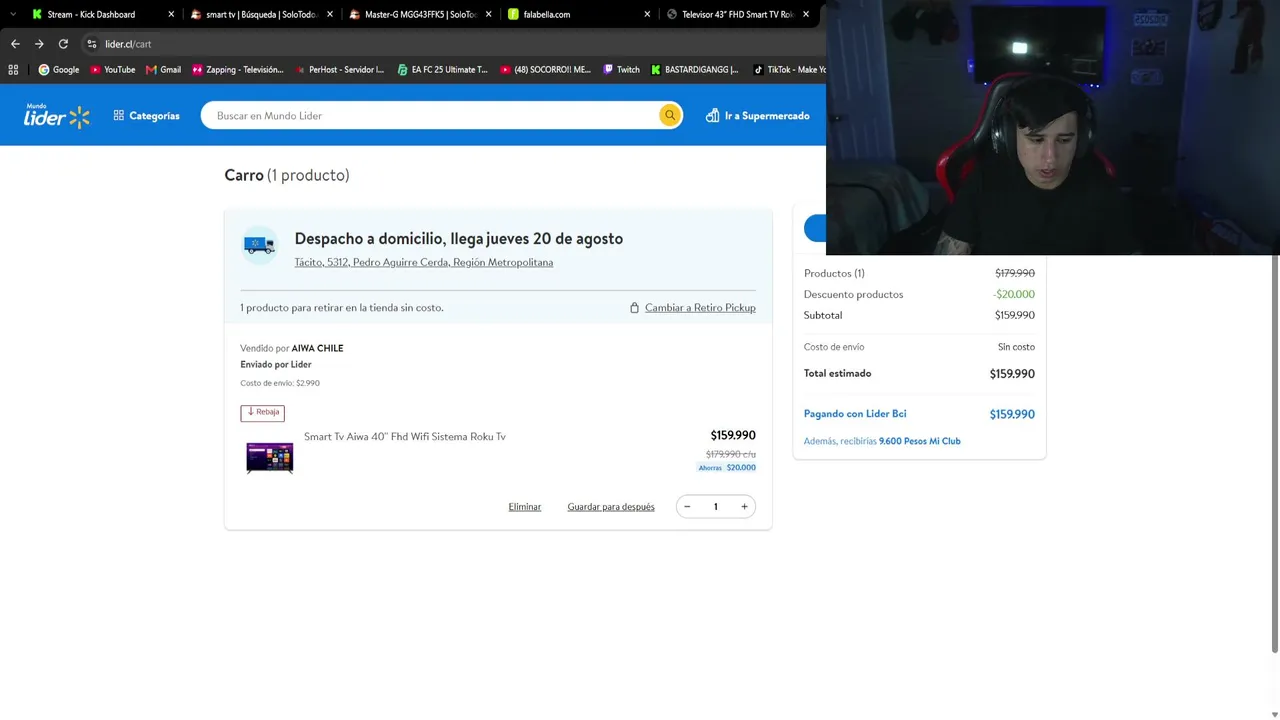Close the falabella.com tab
Viewport: 1280px width, 720px height.
tap(647, 15)
